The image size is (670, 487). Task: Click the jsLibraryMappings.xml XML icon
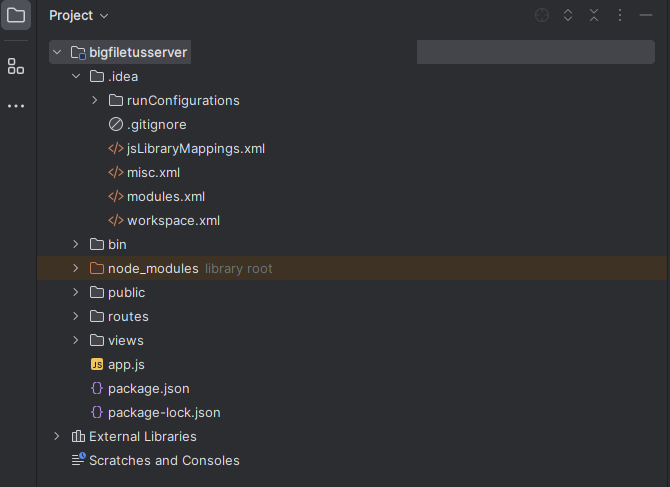pyautogui.click(x=116, y=148)
